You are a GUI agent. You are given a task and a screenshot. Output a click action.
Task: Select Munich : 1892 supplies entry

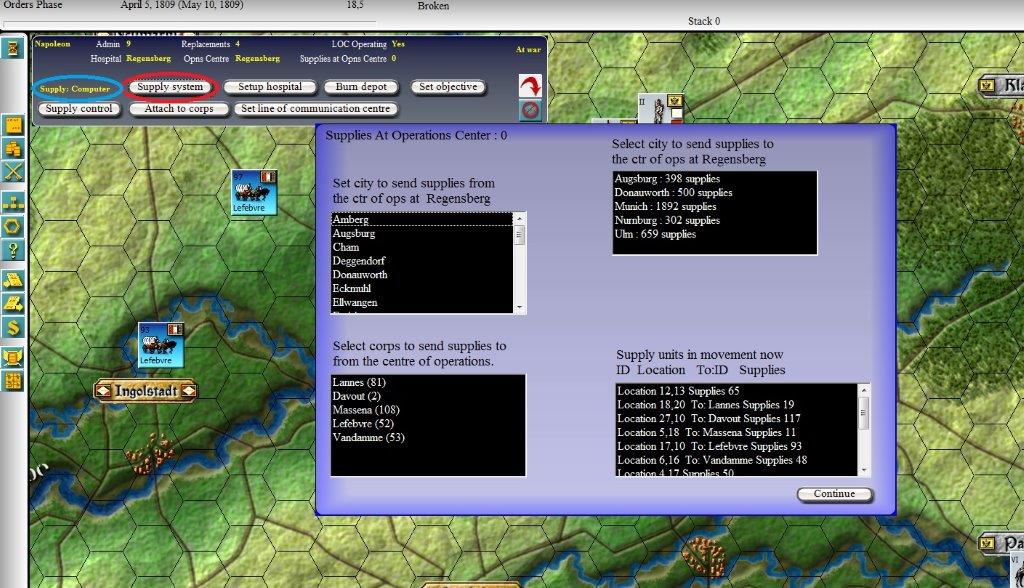(714, 206)
